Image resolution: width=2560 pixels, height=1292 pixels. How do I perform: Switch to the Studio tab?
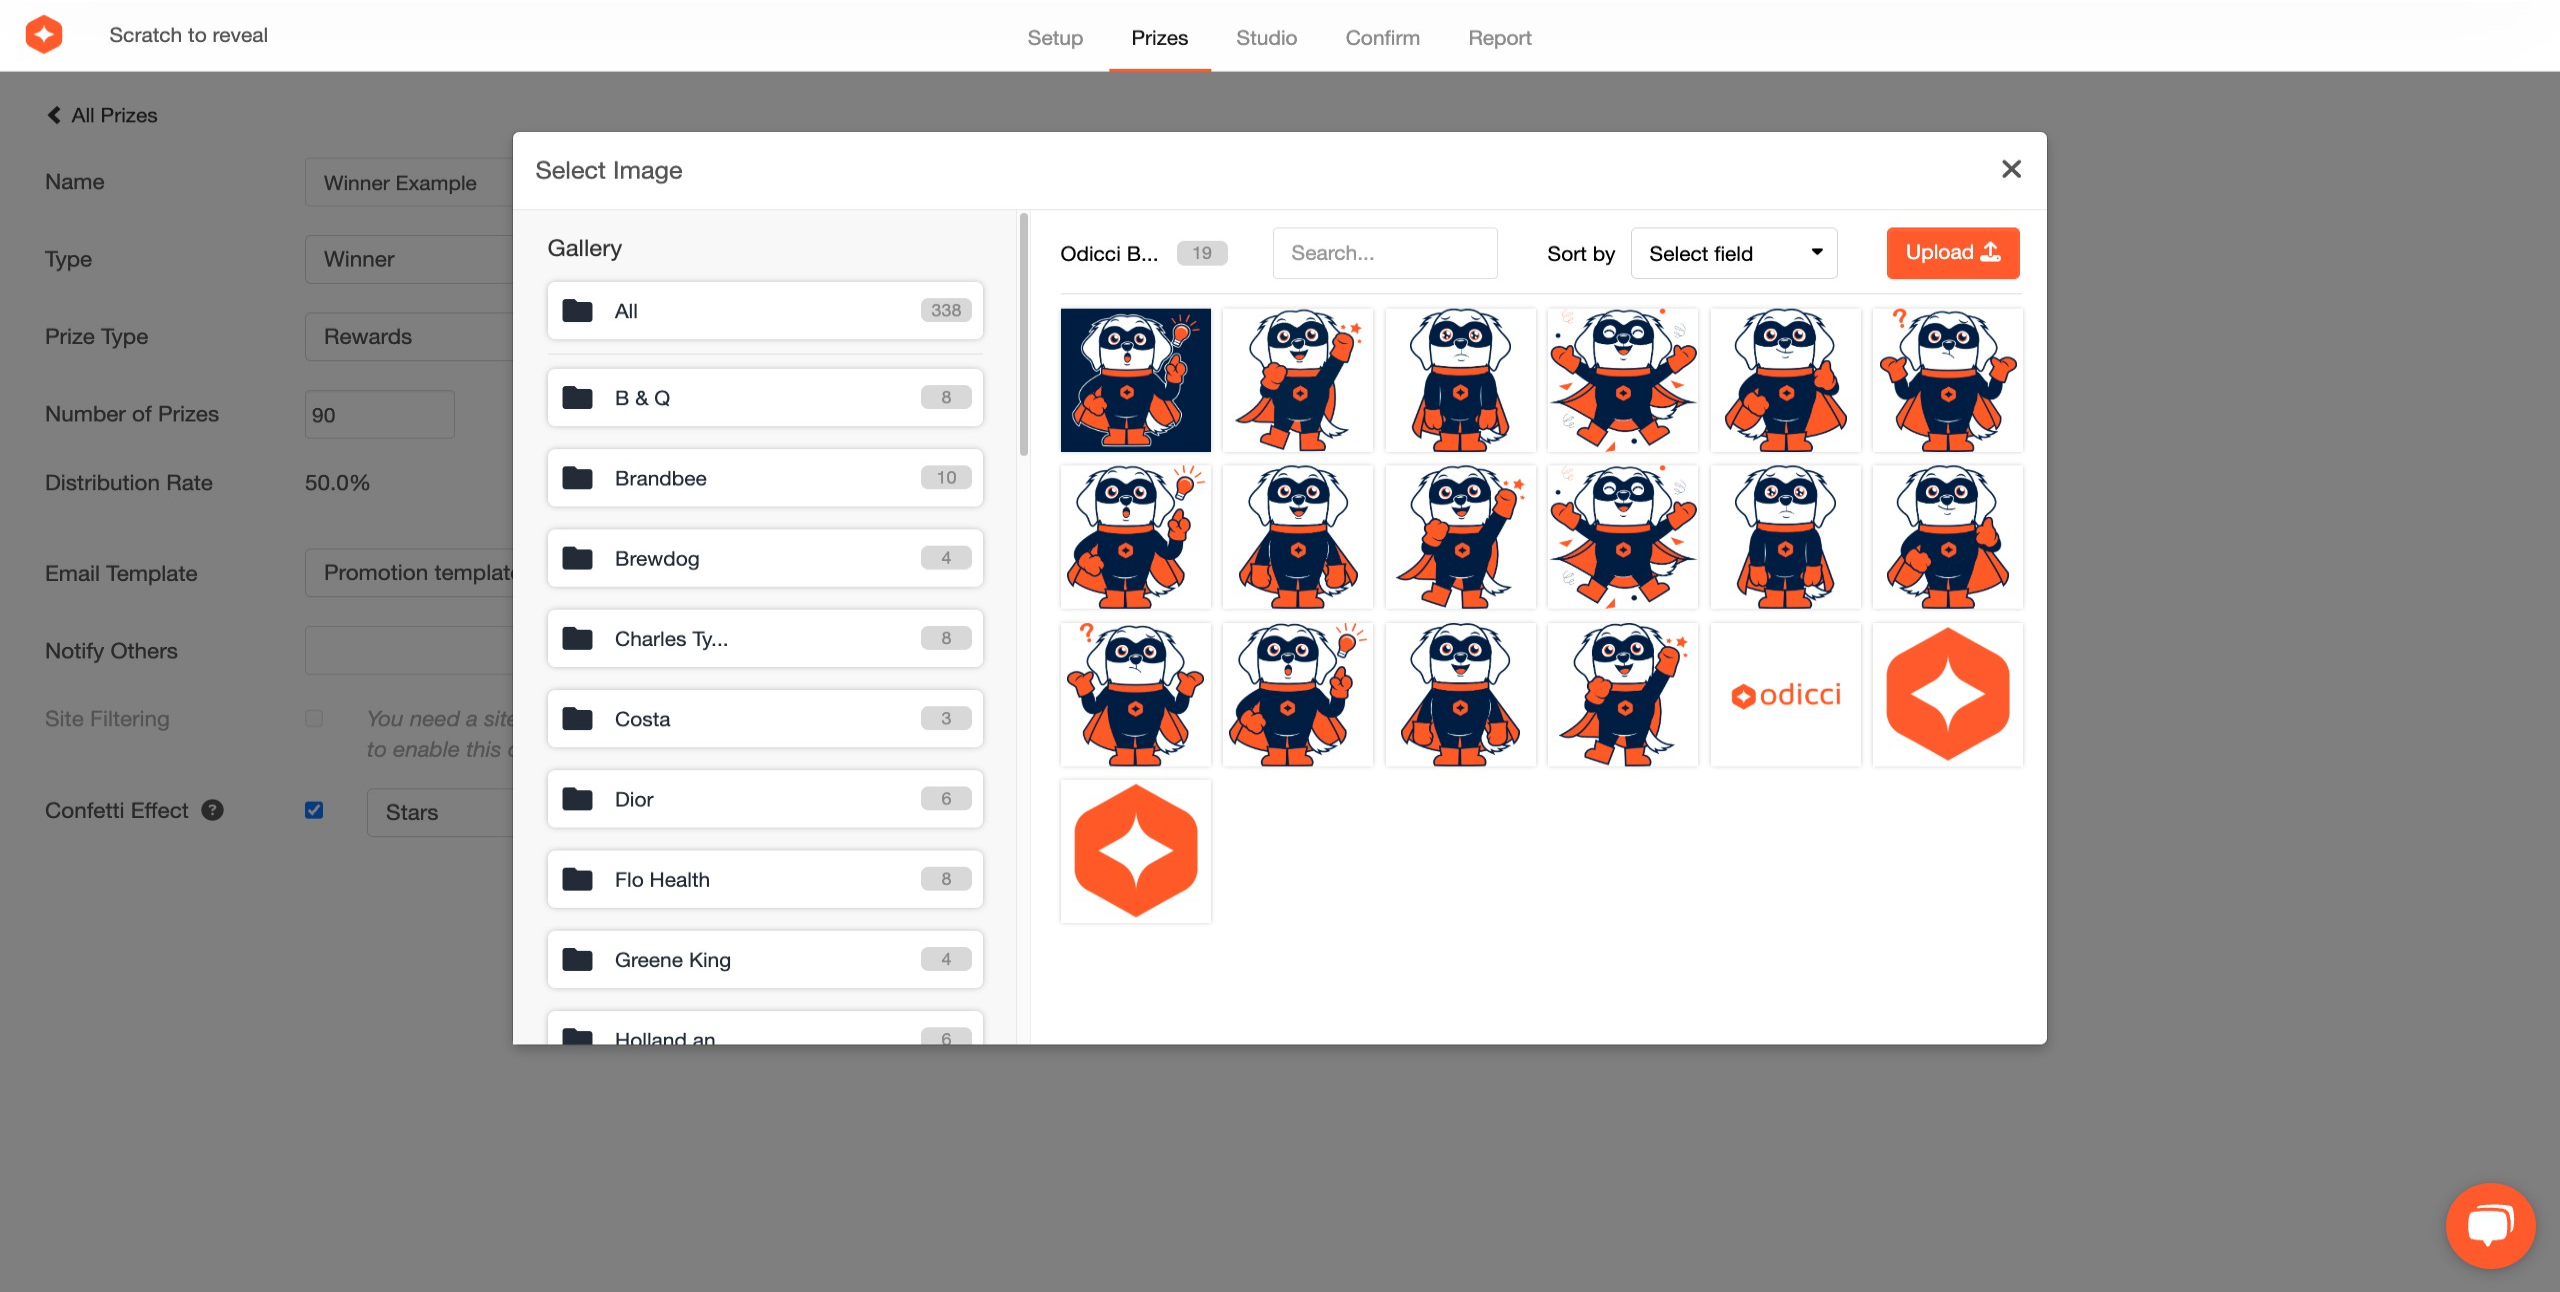point(1266,38)
